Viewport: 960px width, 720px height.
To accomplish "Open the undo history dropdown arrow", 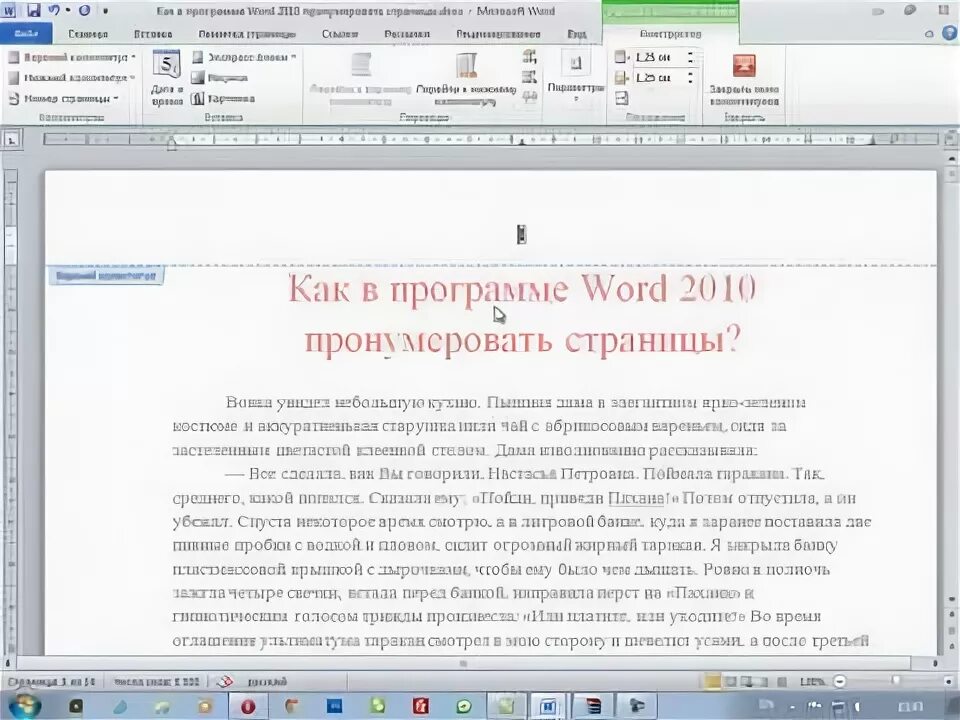I will [67, 10].
